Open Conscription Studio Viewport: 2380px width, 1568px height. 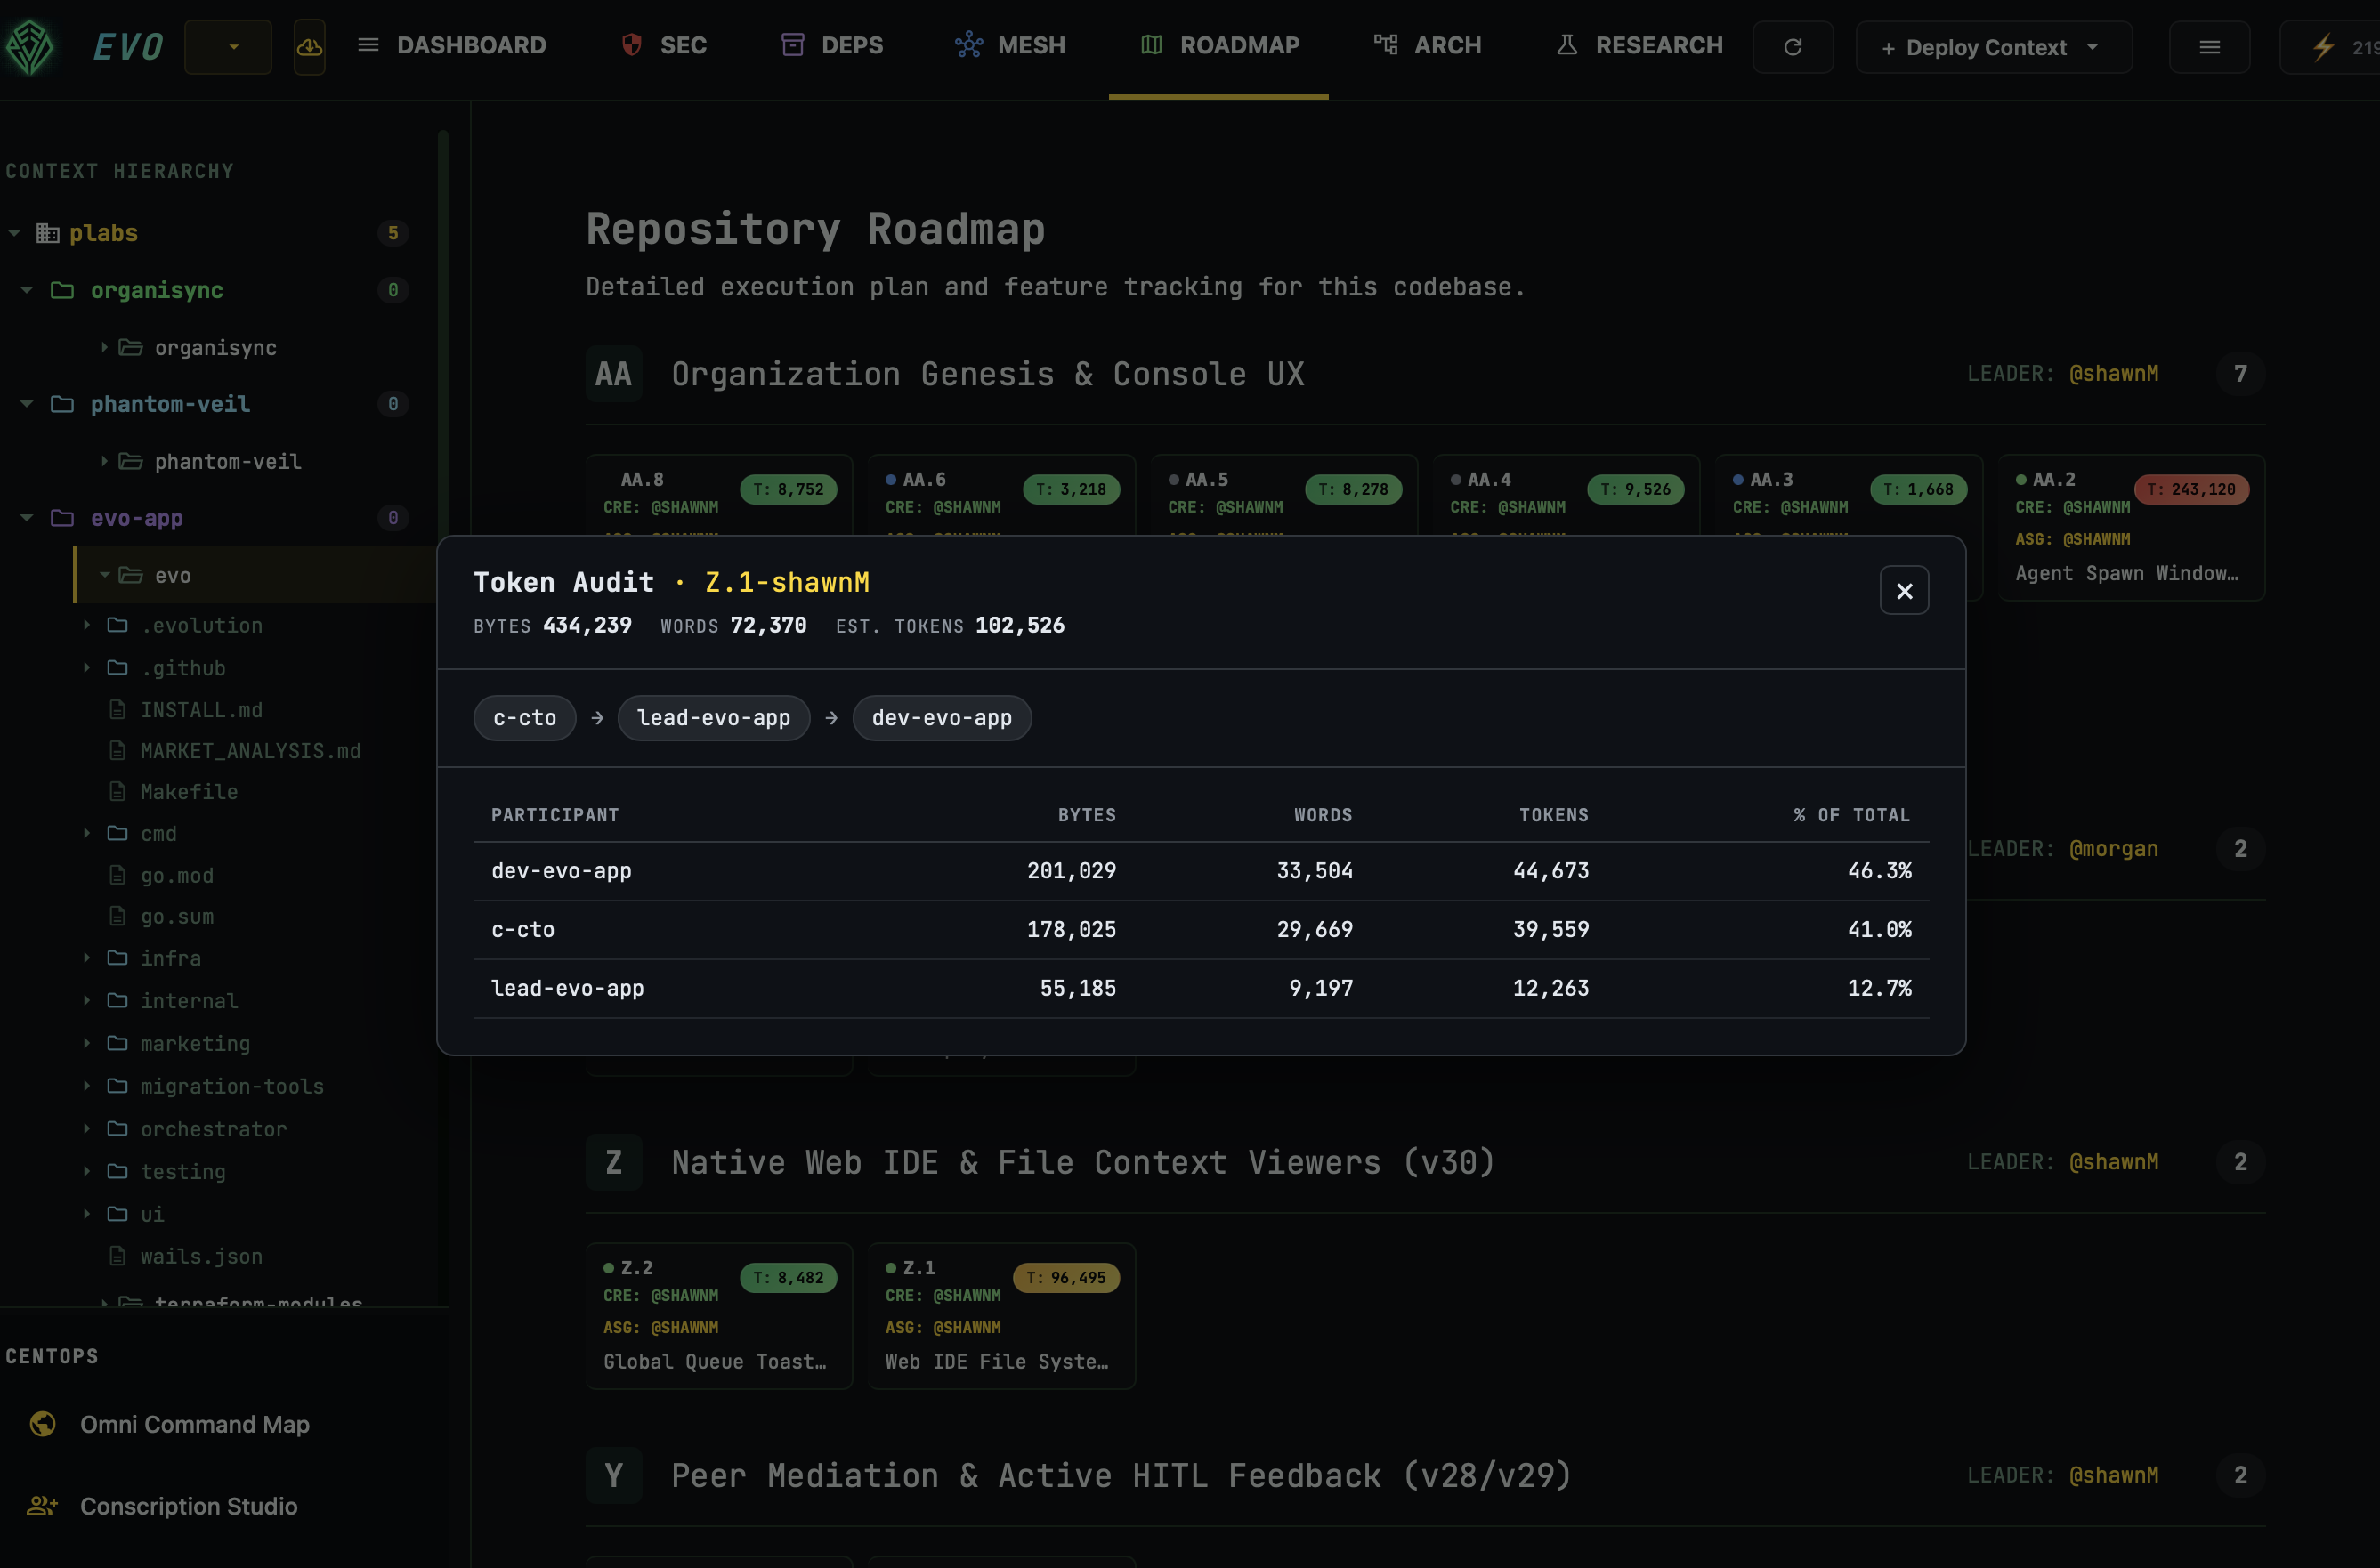tap(189, 1506)
